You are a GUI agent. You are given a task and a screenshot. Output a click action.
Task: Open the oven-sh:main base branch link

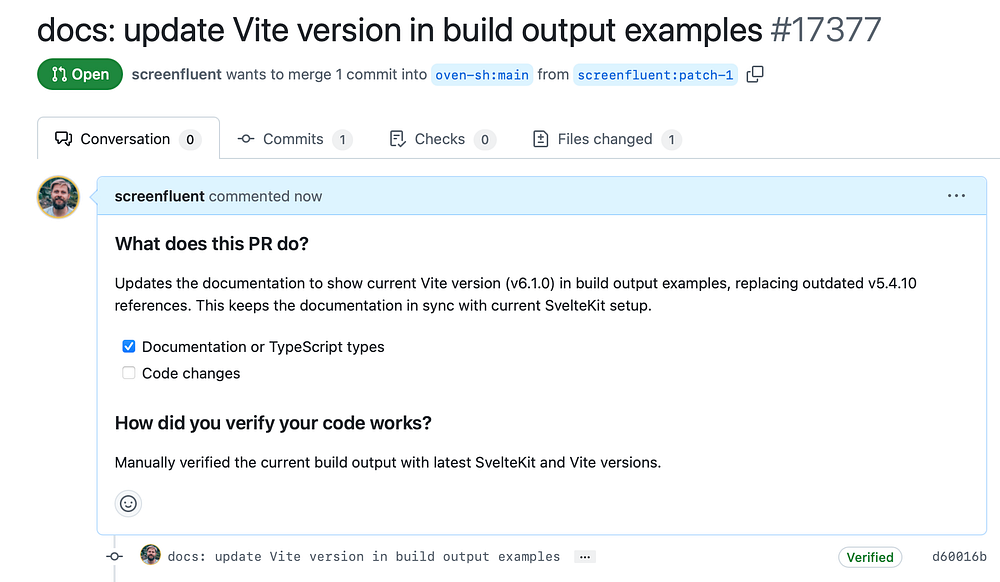[482, 75]
